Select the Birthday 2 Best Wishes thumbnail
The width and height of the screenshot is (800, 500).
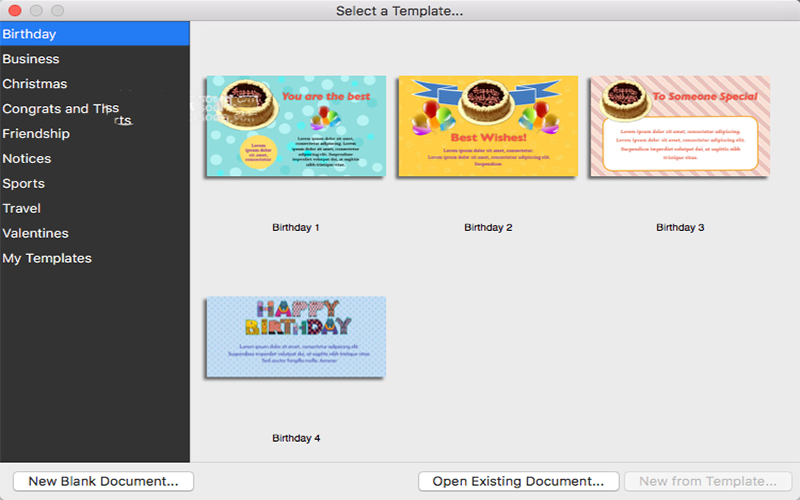point(488,126)
